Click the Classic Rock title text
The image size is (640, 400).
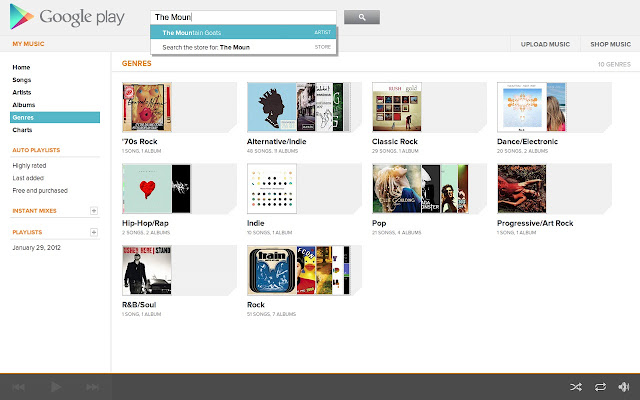tap(395, 141)
